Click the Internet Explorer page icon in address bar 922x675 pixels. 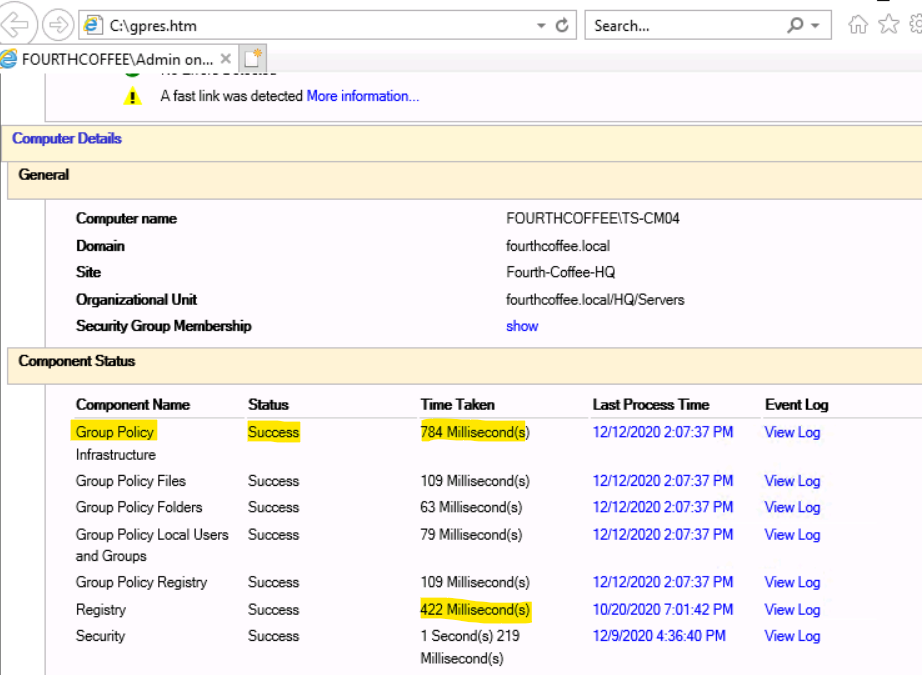point(93,25)
